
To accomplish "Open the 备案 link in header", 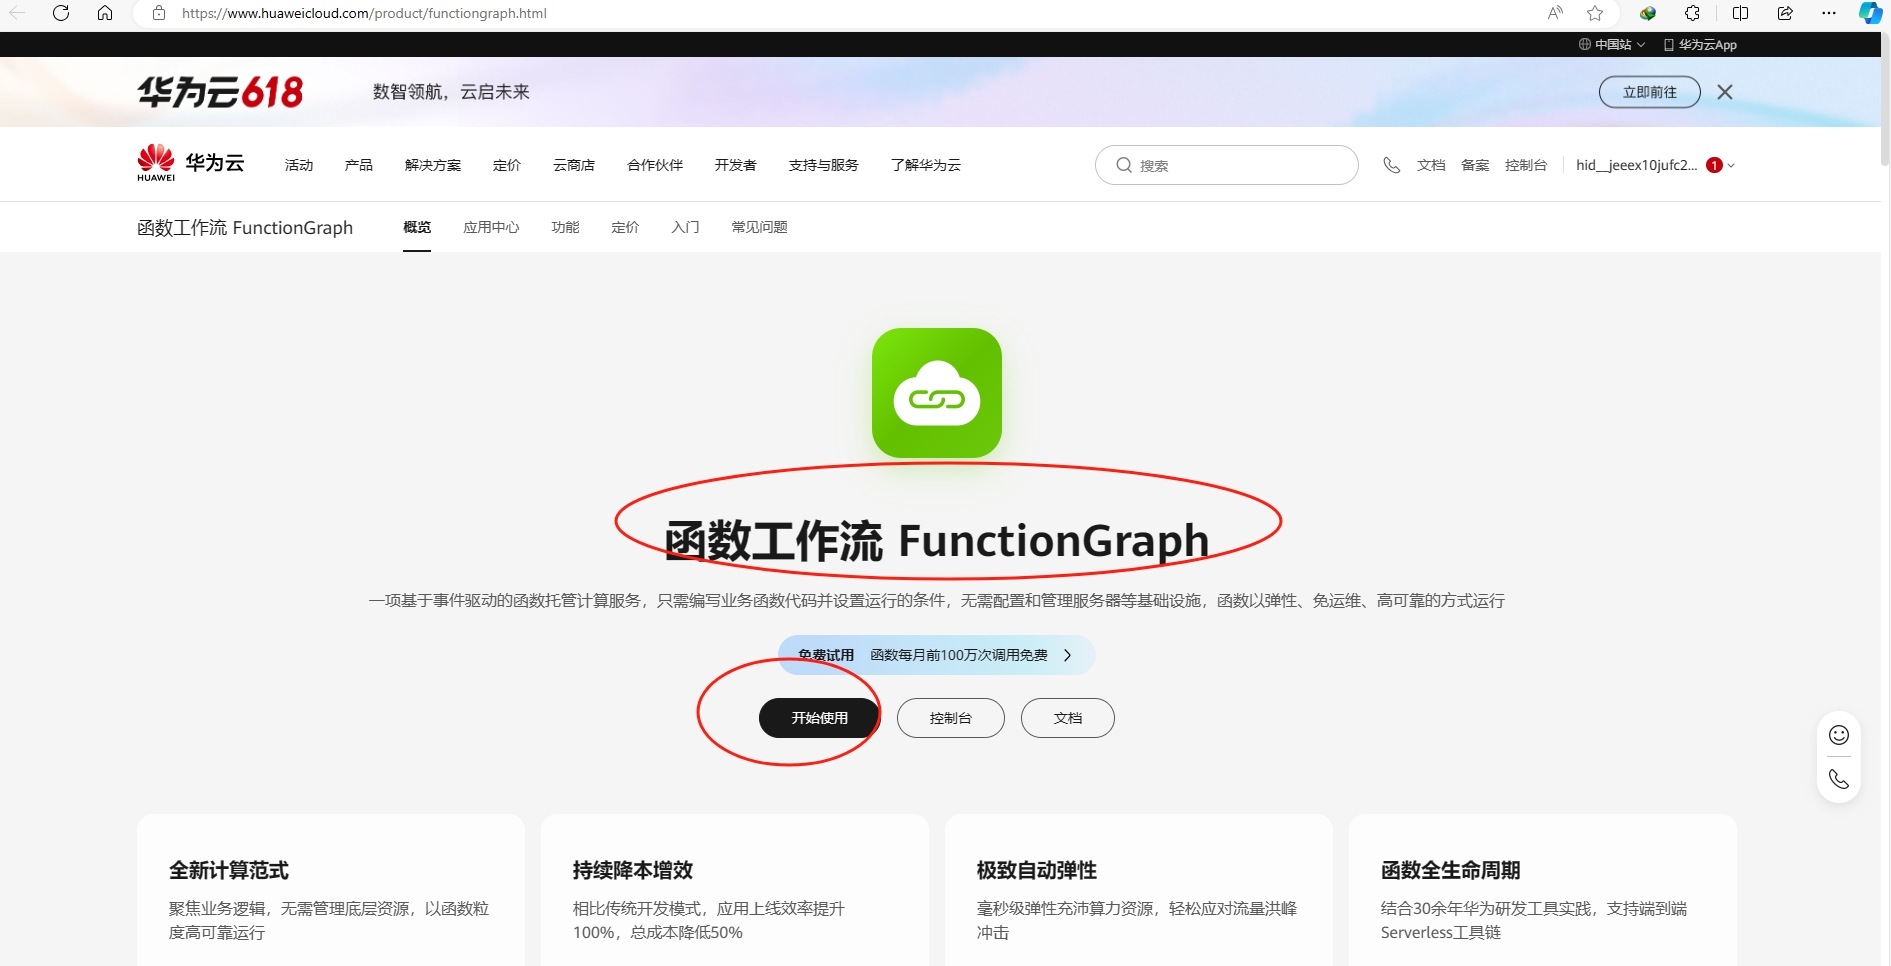I will pos(1475,165).
